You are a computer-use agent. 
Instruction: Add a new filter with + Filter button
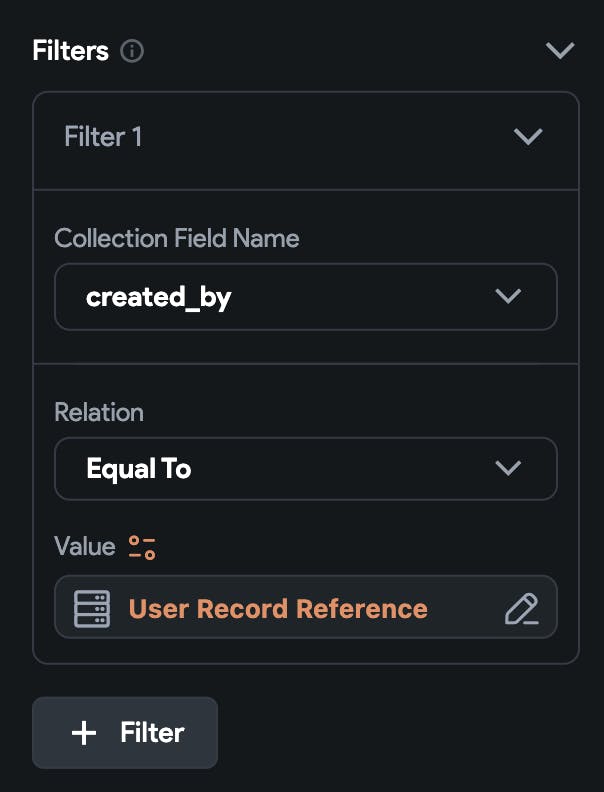(125, 733)
